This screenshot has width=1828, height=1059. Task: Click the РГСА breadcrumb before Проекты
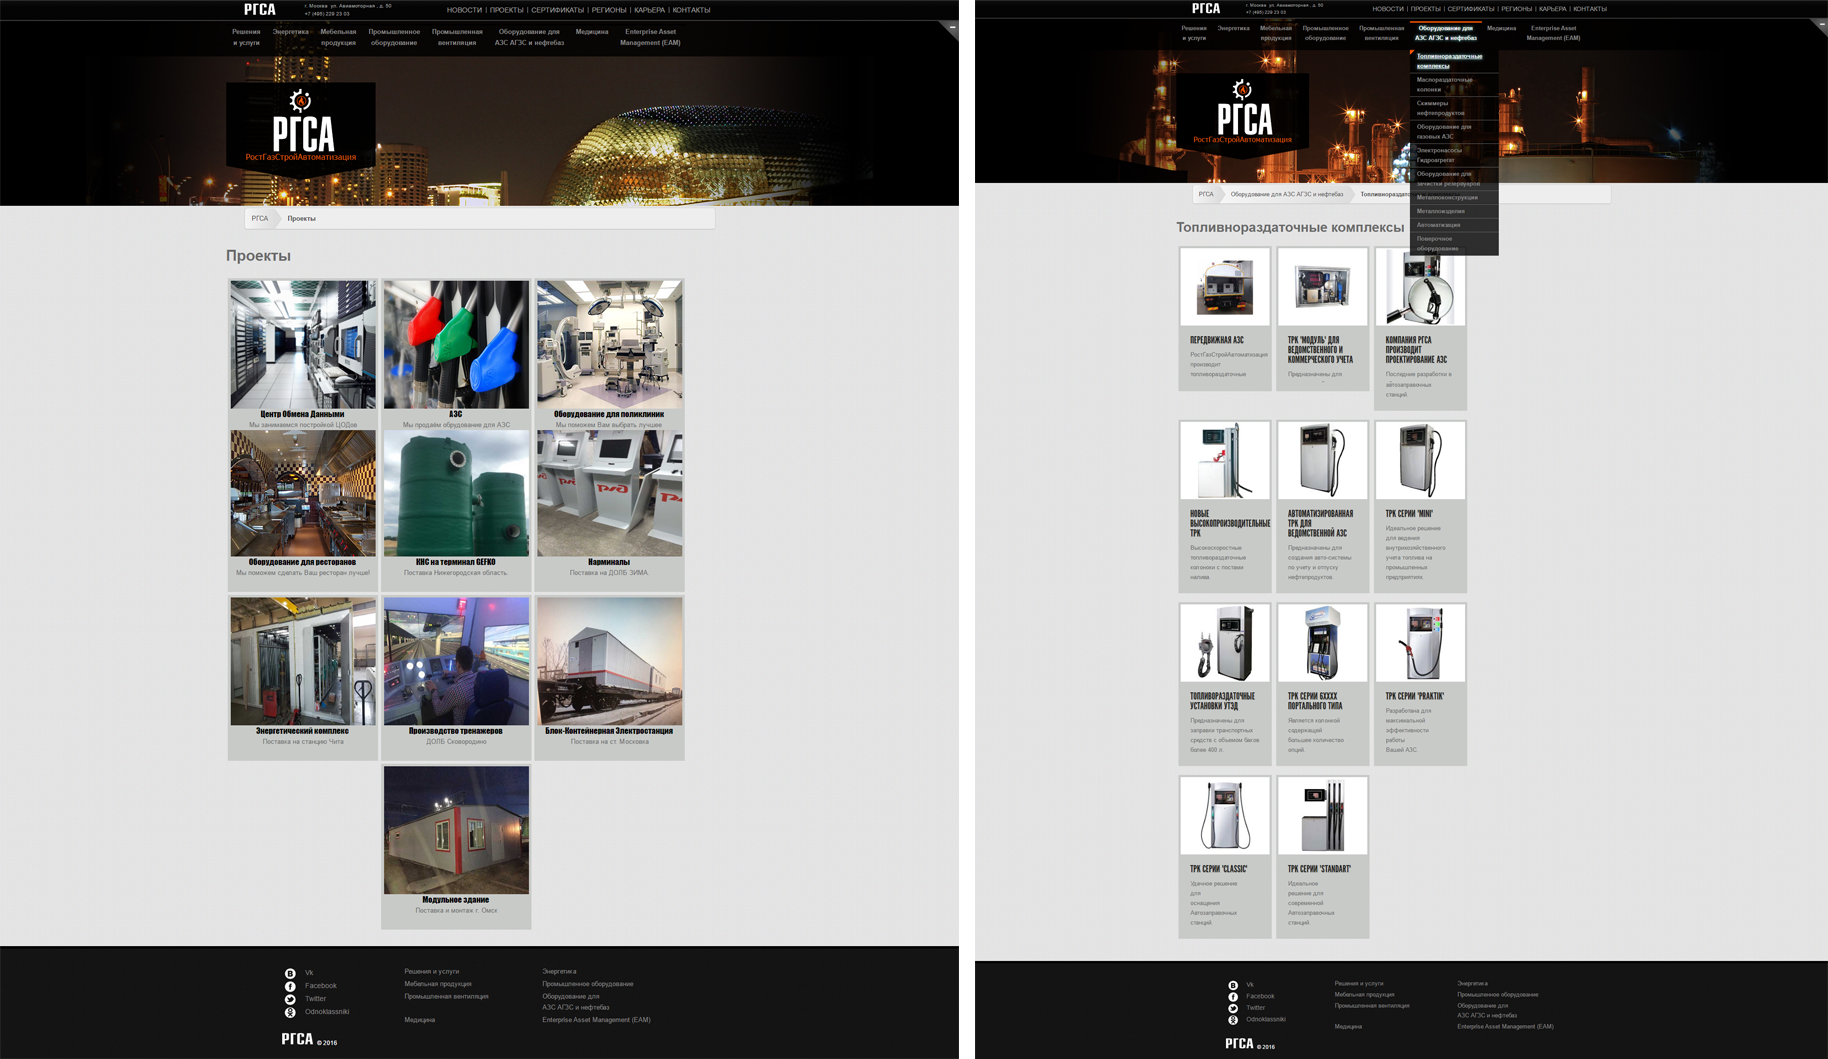[x=259, y=218]
